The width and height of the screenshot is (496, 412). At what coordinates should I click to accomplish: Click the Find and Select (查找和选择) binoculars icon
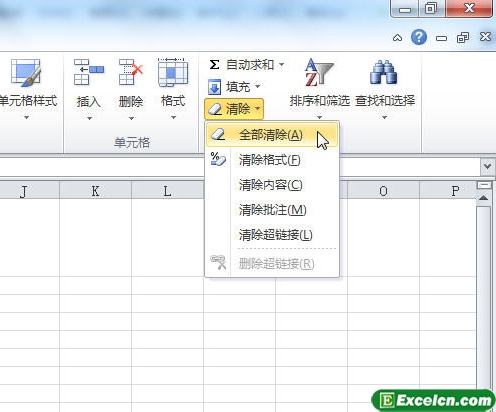coord(383,72)
